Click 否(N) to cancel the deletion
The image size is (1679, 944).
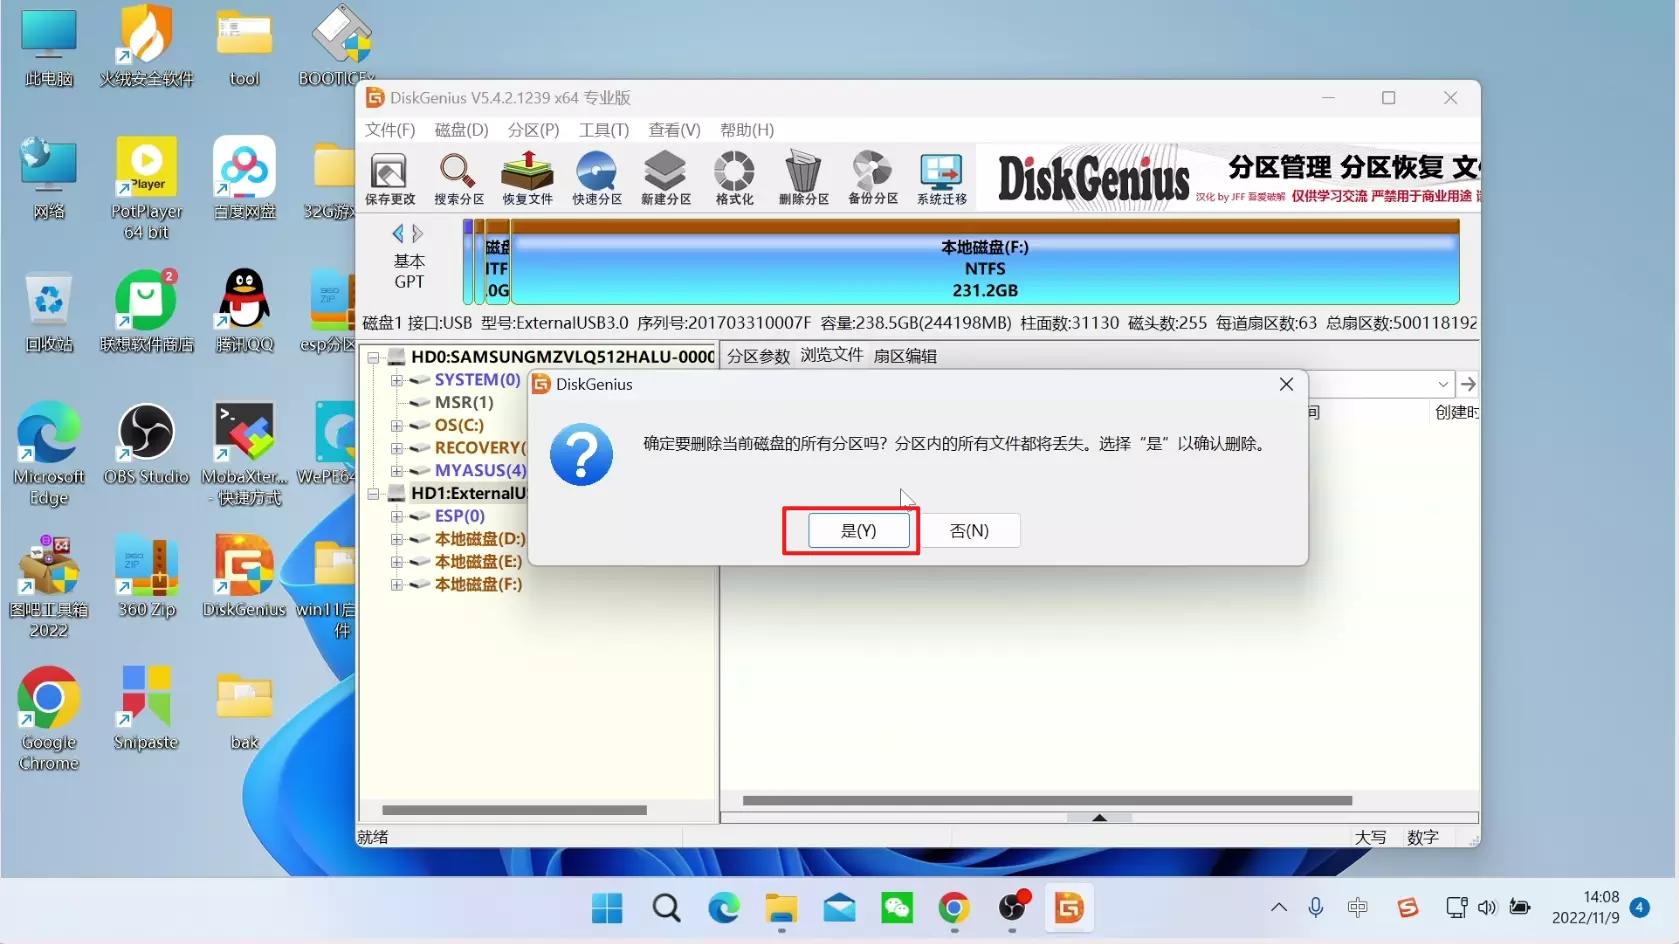point(969,531)
